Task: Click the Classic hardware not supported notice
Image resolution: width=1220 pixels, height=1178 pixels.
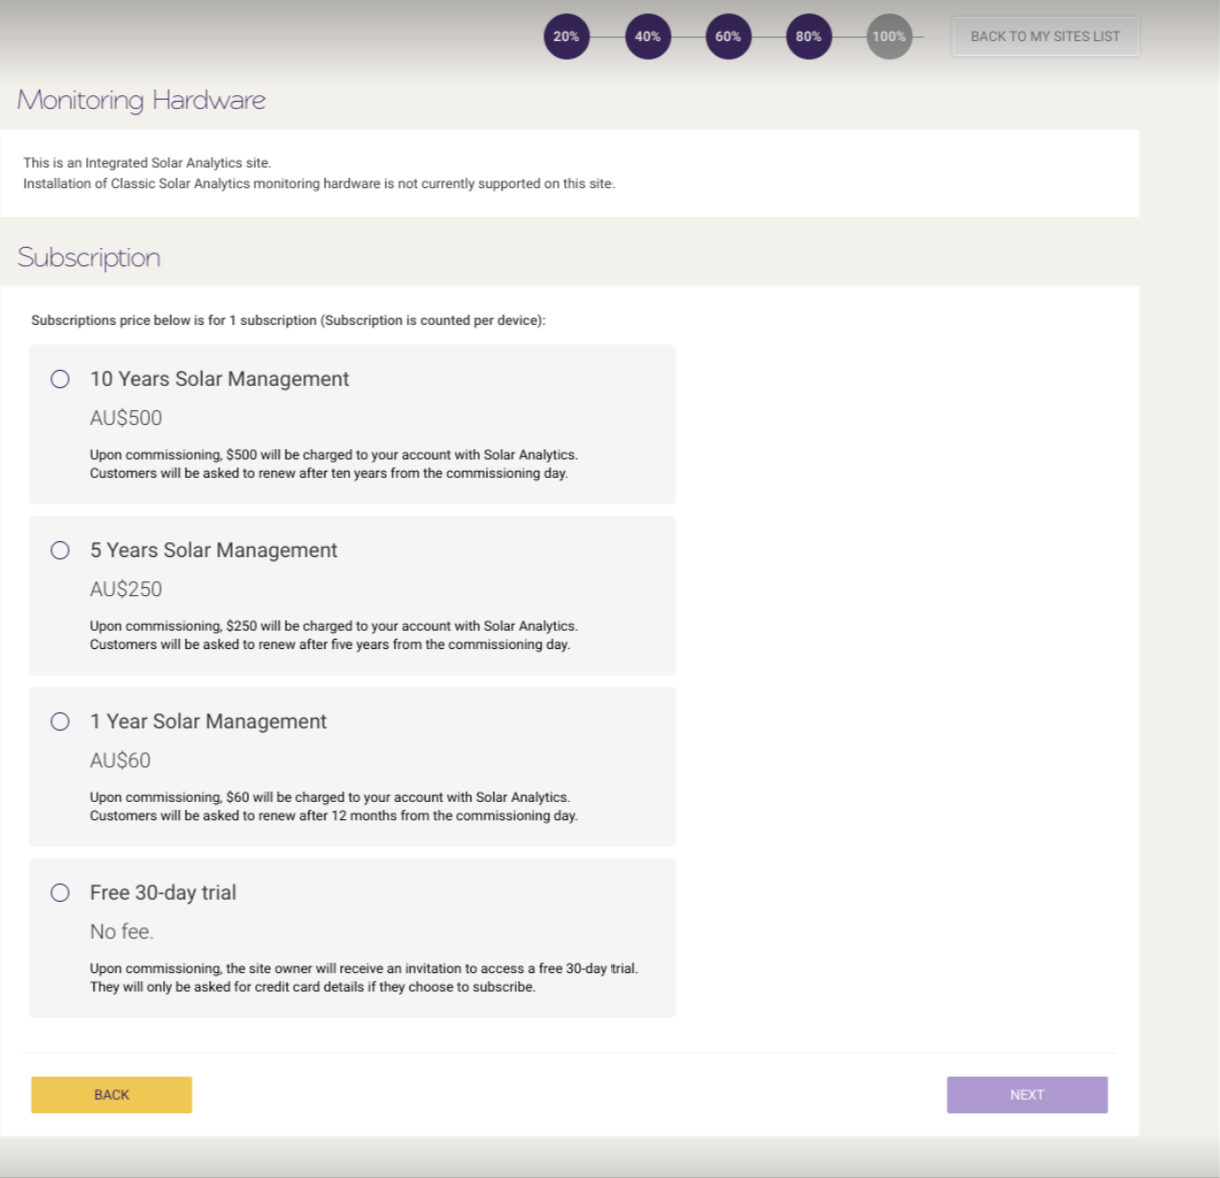Action: coord(319,184)
